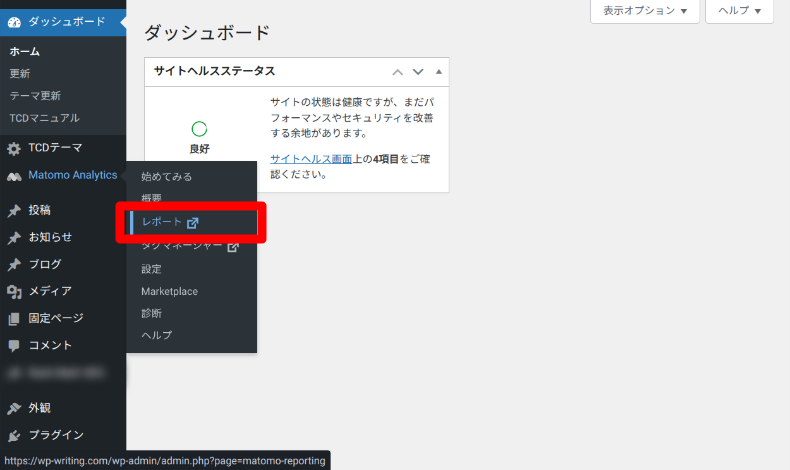The height and width of the screenshot is (470, 790).
Task: Select 更新 submenu item
Action: [x=20, y=74]
